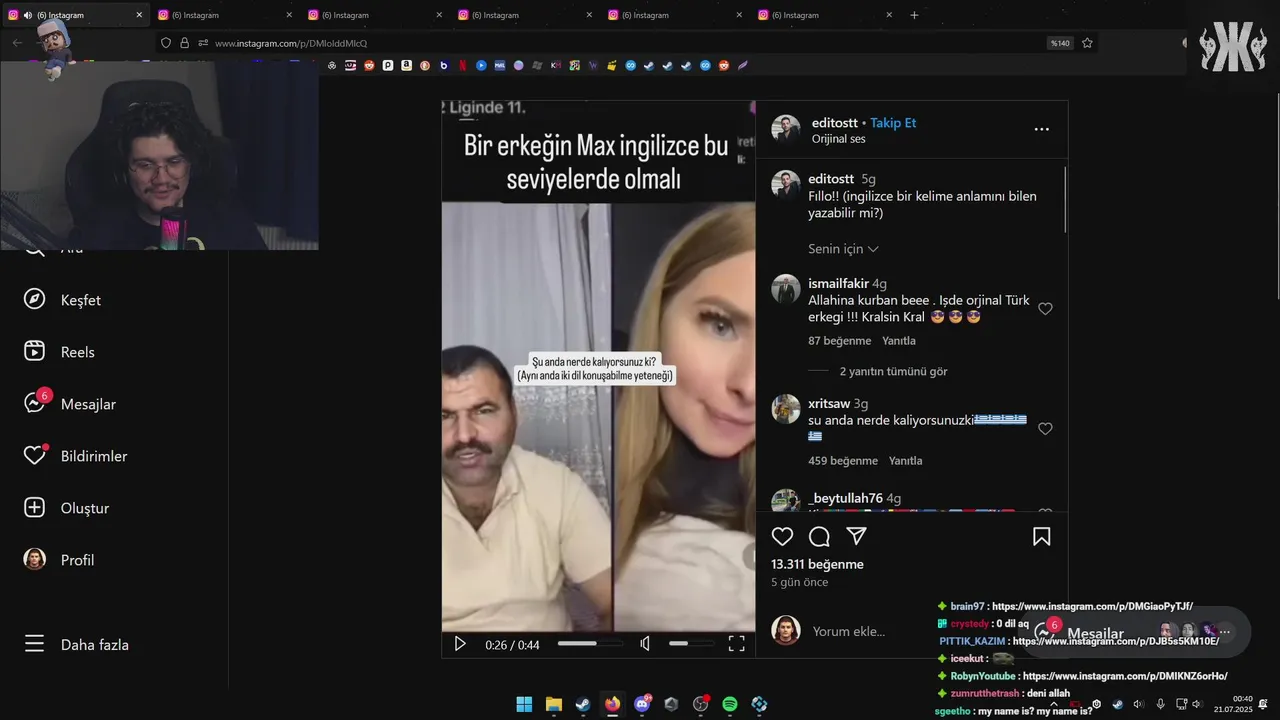Click the comment bubble icon under post
Viewport: 1280px width, 720px height.
(819, 537)
